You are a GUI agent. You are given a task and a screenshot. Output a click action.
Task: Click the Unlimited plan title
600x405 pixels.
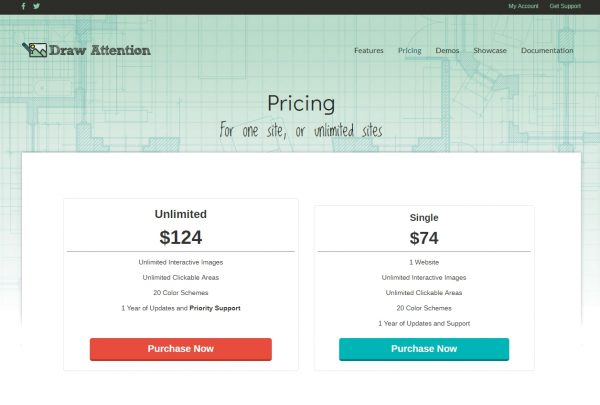(180, 214)
